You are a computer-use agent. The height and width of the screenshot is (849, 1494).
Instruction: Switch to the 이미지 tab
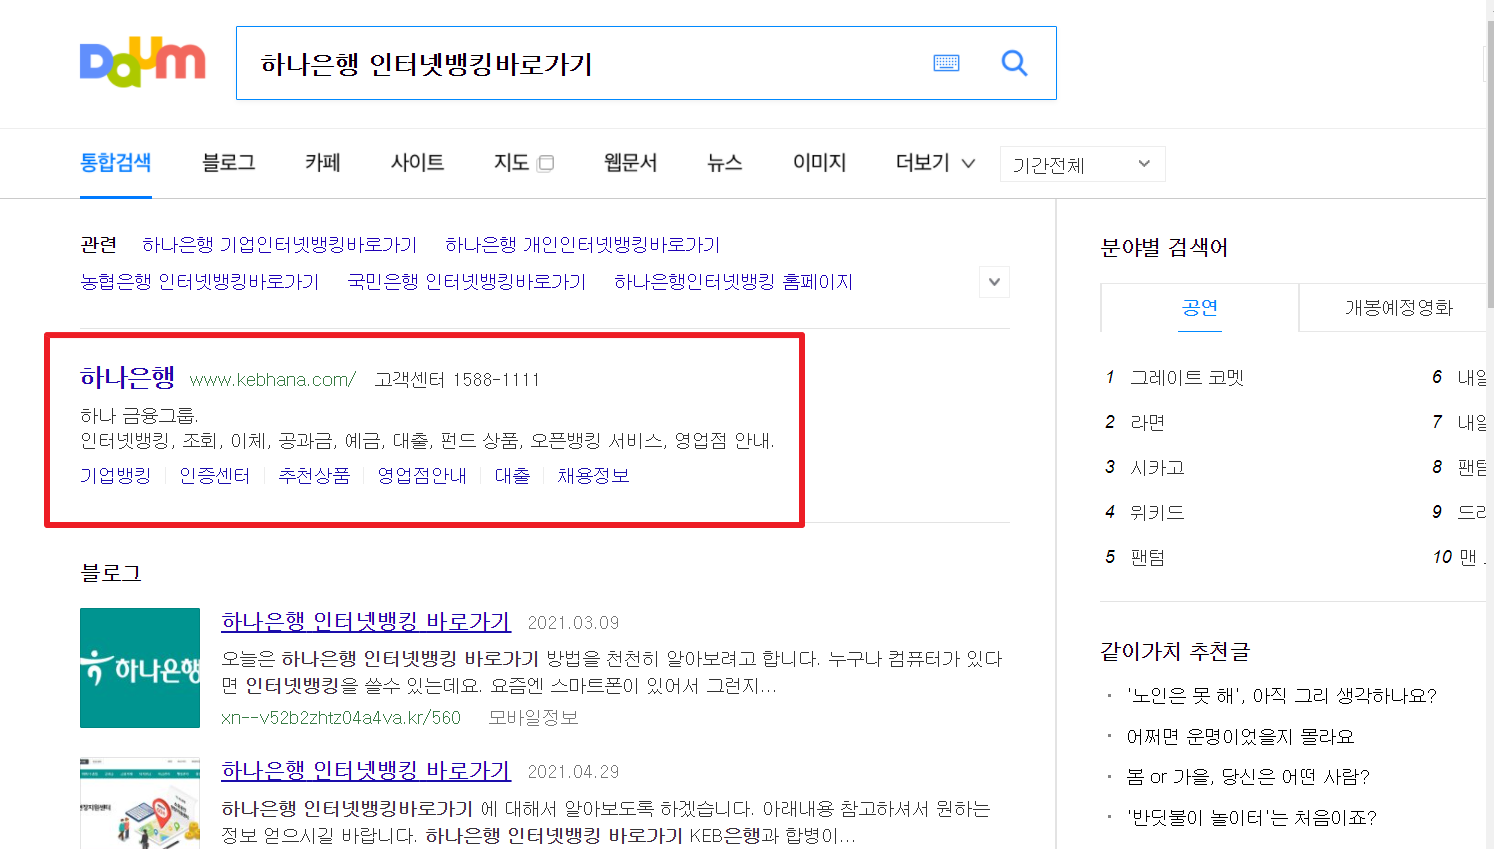pos(820,162)
